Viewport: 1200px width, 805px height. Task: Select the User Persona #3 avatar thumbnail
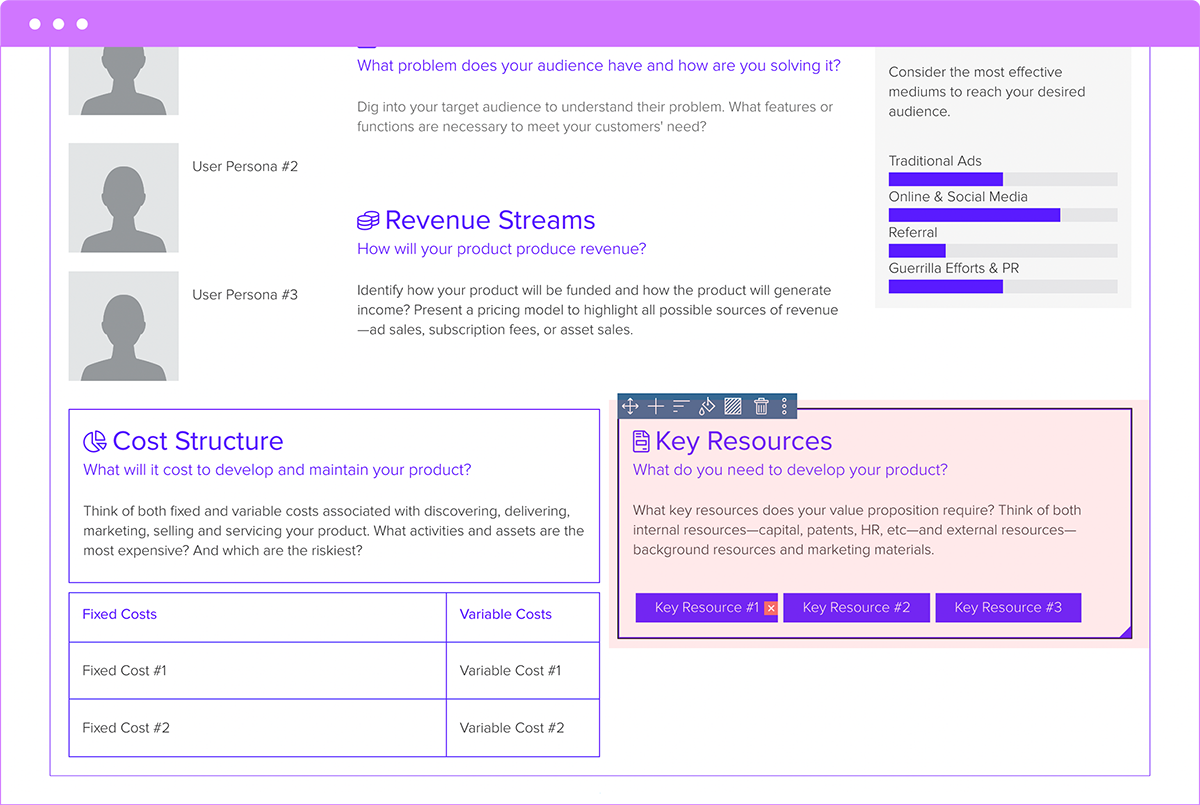[123, 325]
